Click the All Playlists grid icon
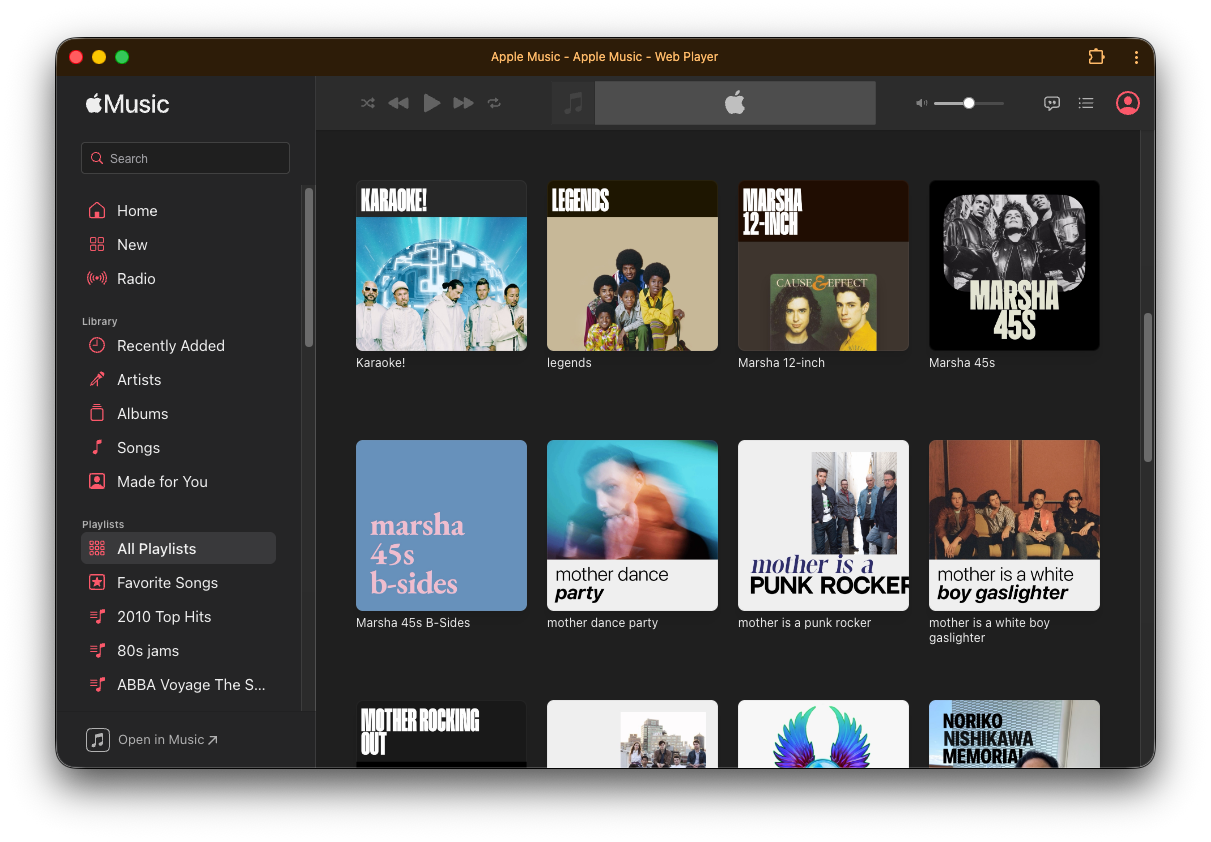The image size is (1211, 842). click(x=97, y=549)
